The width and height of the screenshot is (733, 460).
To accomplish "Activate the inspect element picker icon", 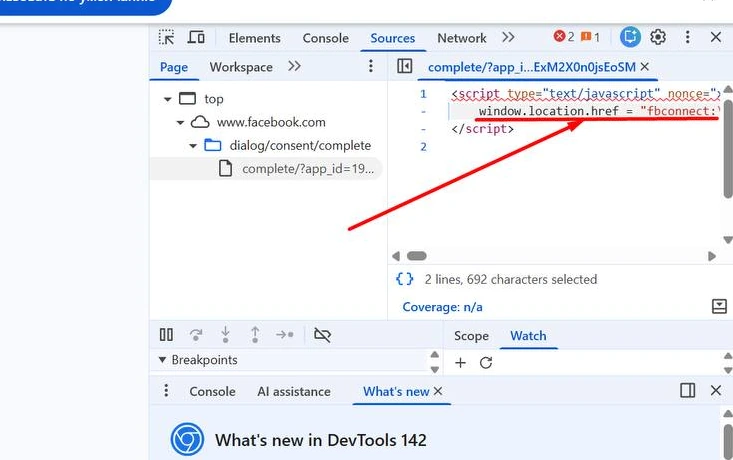I will pos(166,37).
